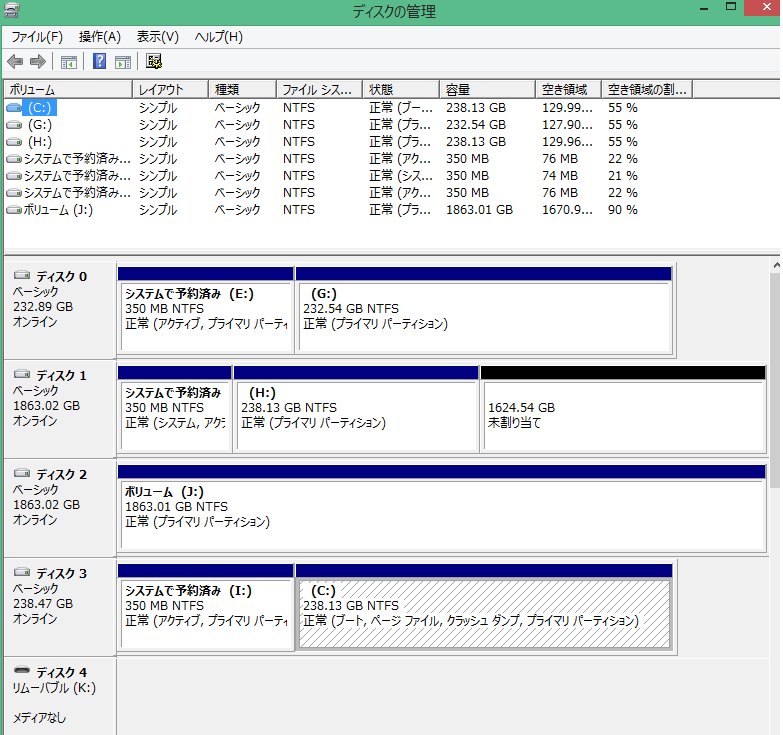Open the 操作(A) menu
Viewport: 783px width, 735px height.
click(99, 37)
